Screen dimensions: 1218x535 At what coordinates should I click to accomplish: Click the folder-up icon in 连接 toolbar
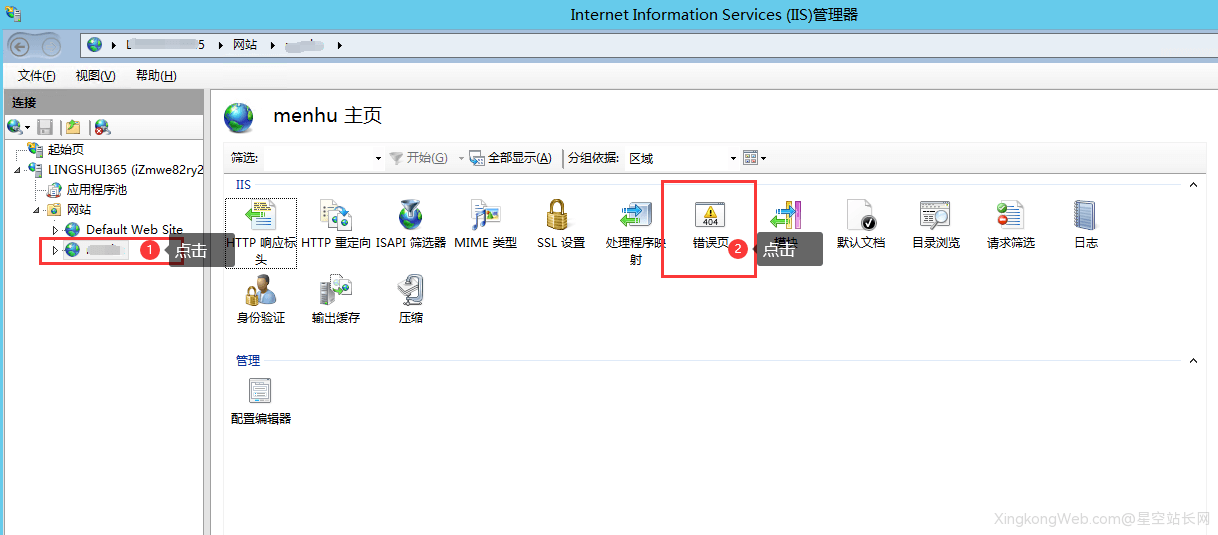[x=73, y=127]
